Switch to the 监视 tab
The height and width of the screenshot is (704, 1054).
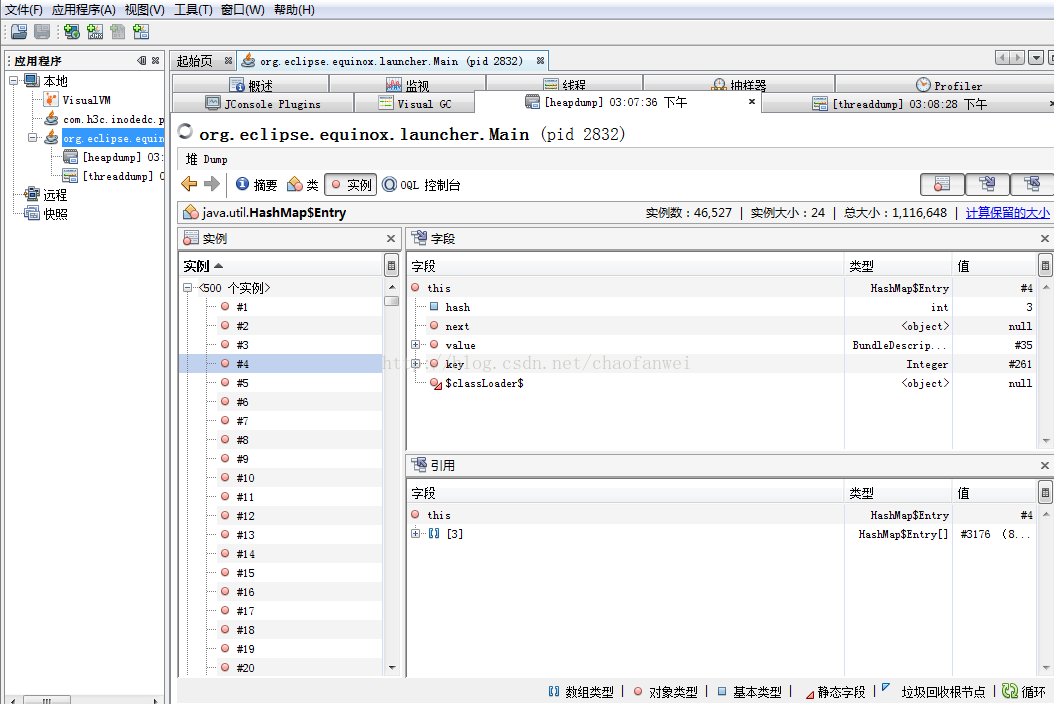[x=407, y=85]
